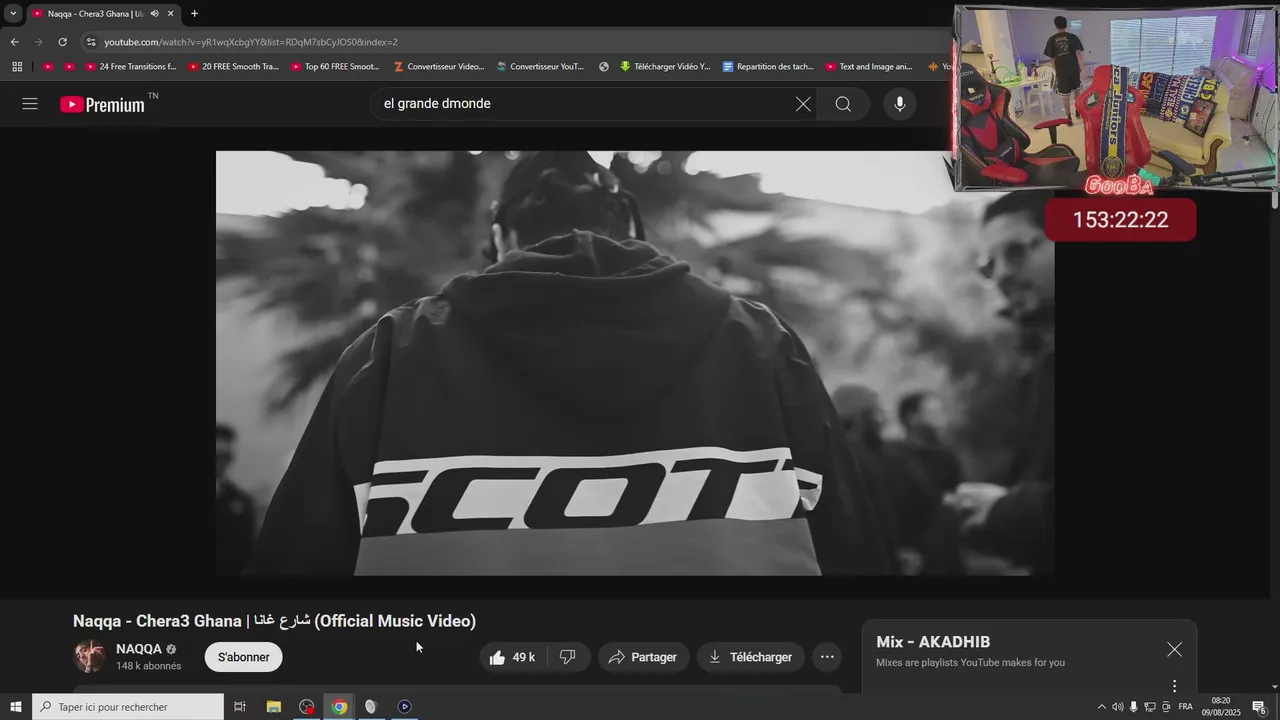This screenshot has height=720, width=1280.
Task: Open a new browser tab
Action: point(194,14)
